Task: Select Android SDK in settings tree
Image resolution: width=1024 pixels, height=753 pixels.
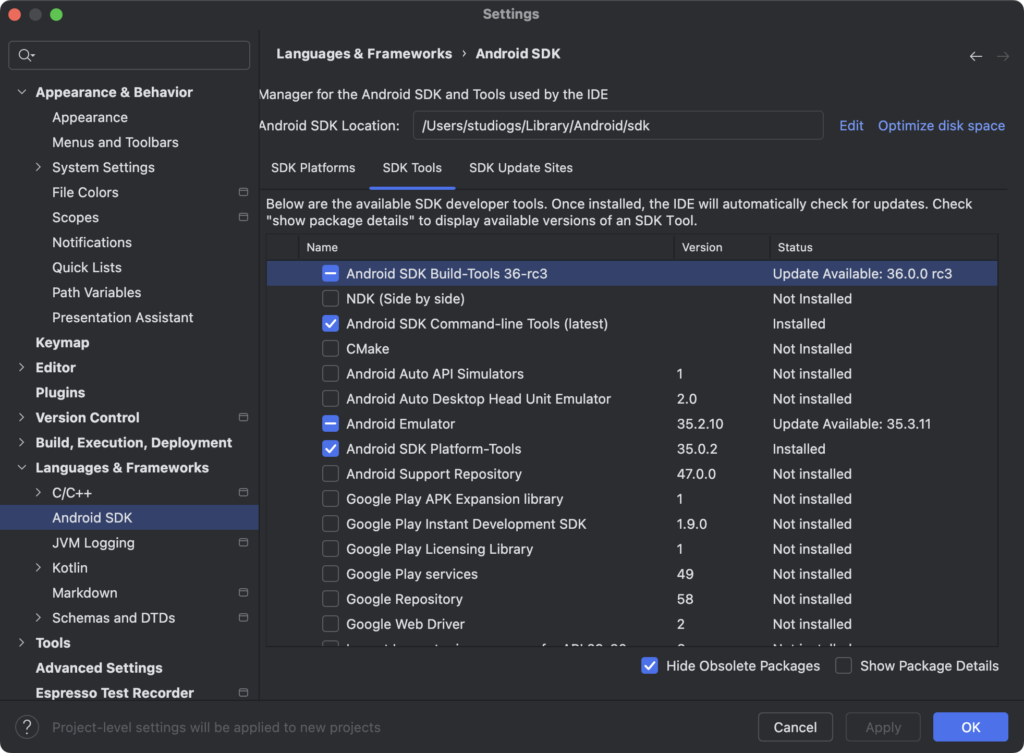Action: (x=129, y=518)
